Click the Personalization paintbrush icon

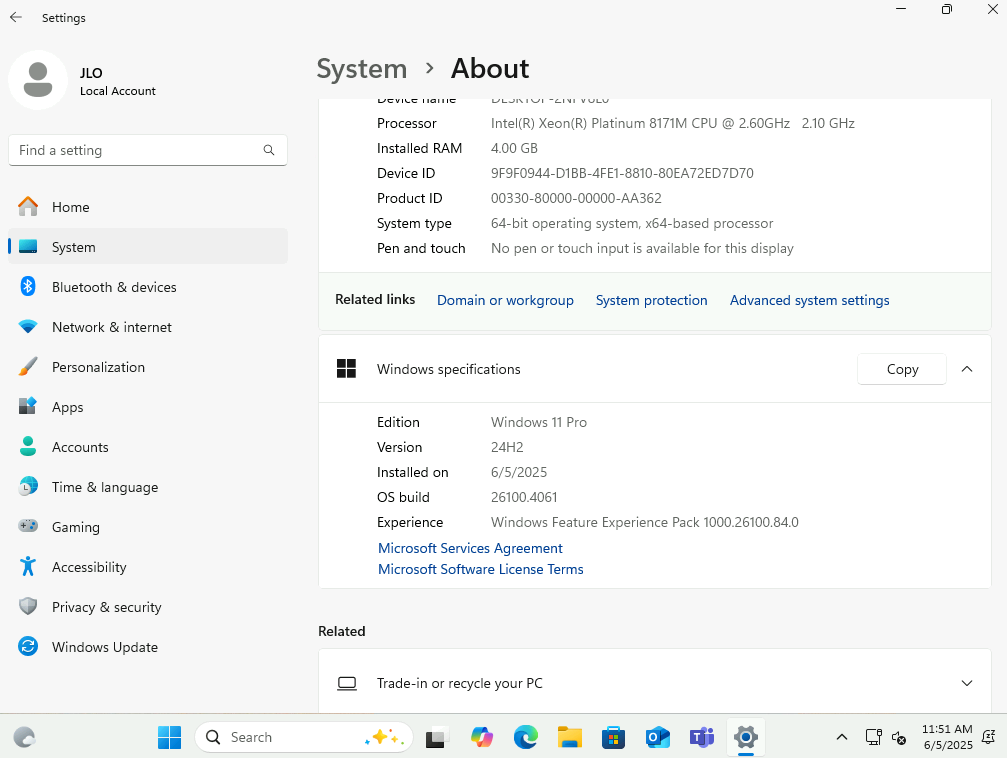click(x=28, y=366)
